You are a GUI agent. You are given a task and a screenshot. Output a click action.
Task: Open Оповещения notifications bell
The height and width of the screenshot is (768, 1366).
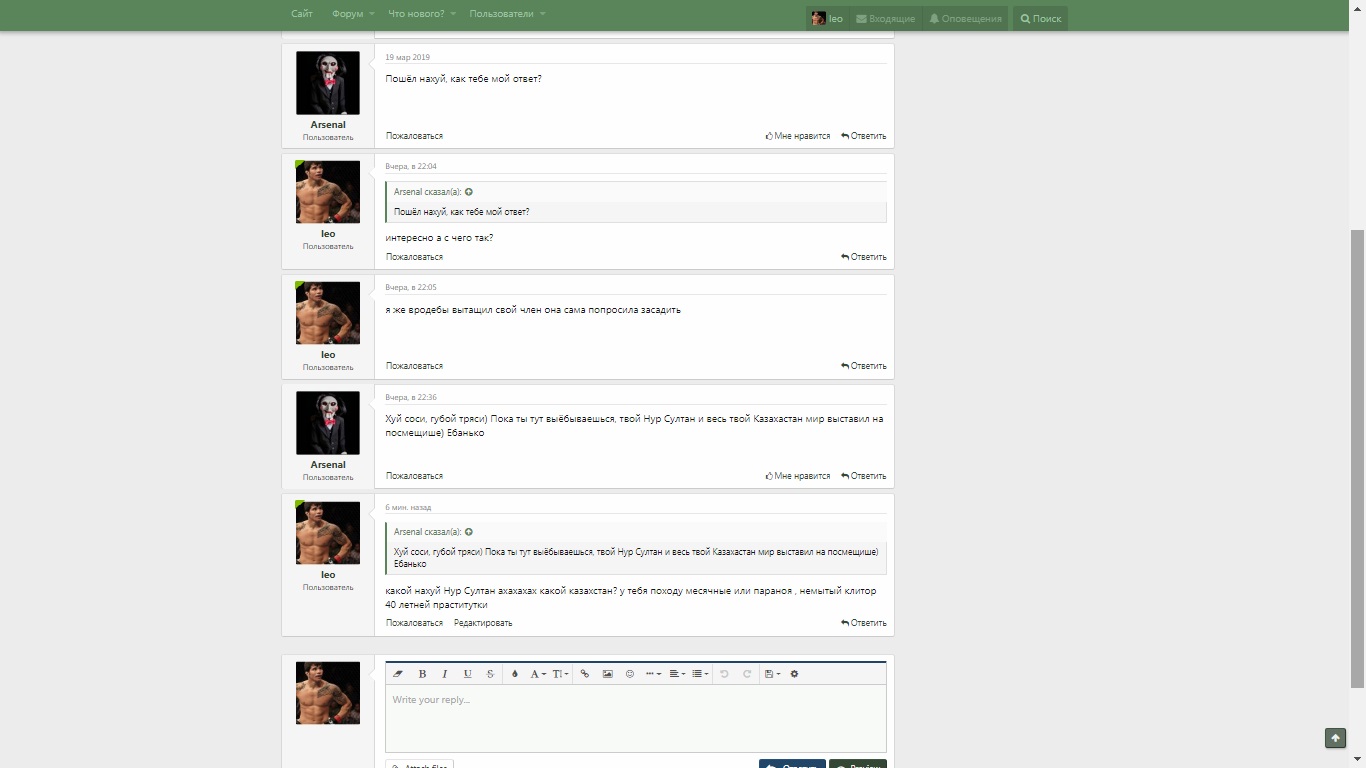[965, 18]
